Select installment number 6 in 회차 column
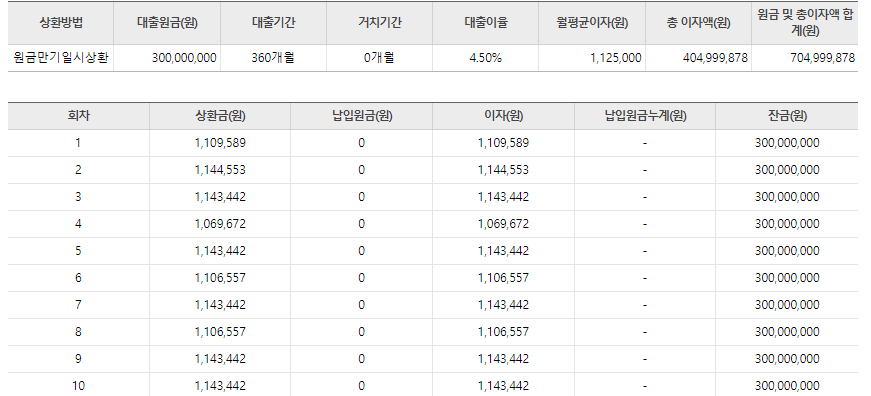 tap(78, 278)
